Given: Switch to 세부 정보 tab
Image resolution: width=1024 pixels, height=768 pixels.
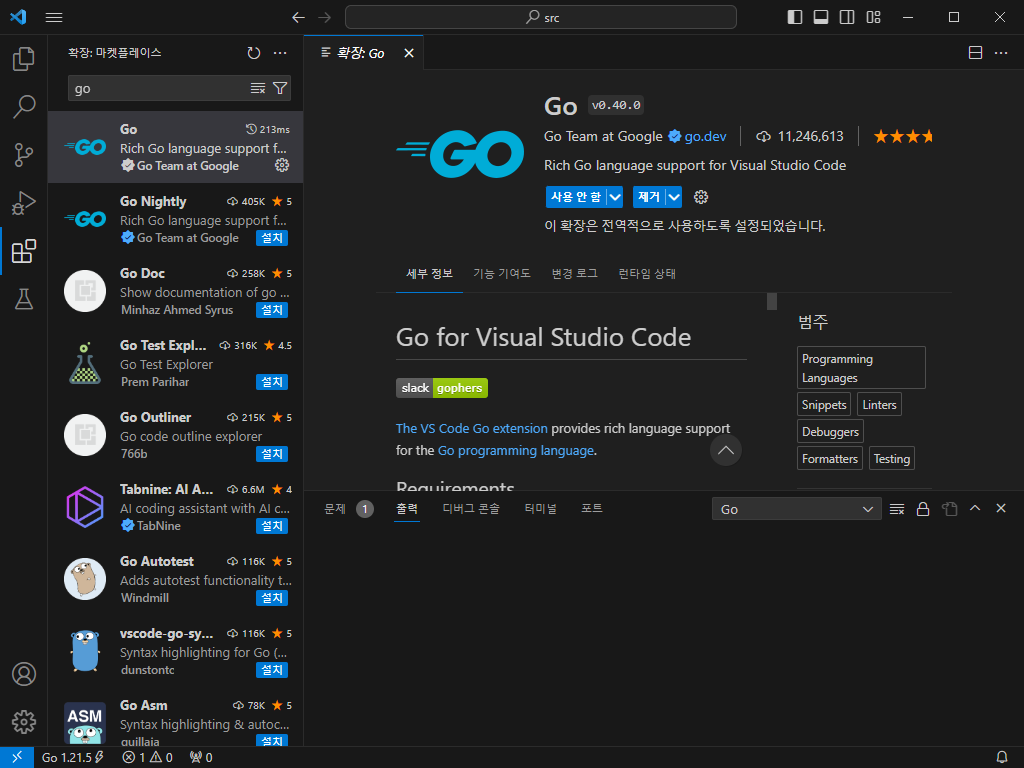Looking at the screenshot, I should point(429,274).
